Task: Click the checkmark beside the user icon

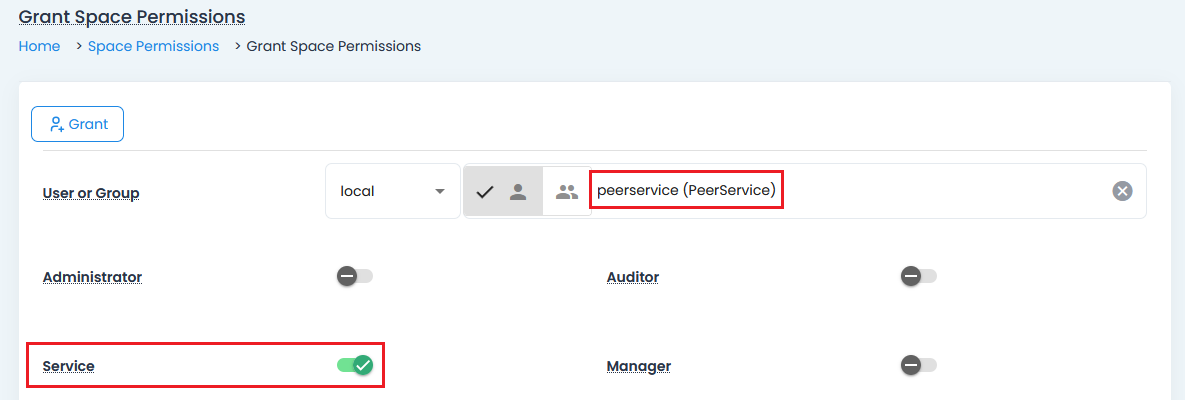Action: [x=485, y=192]
